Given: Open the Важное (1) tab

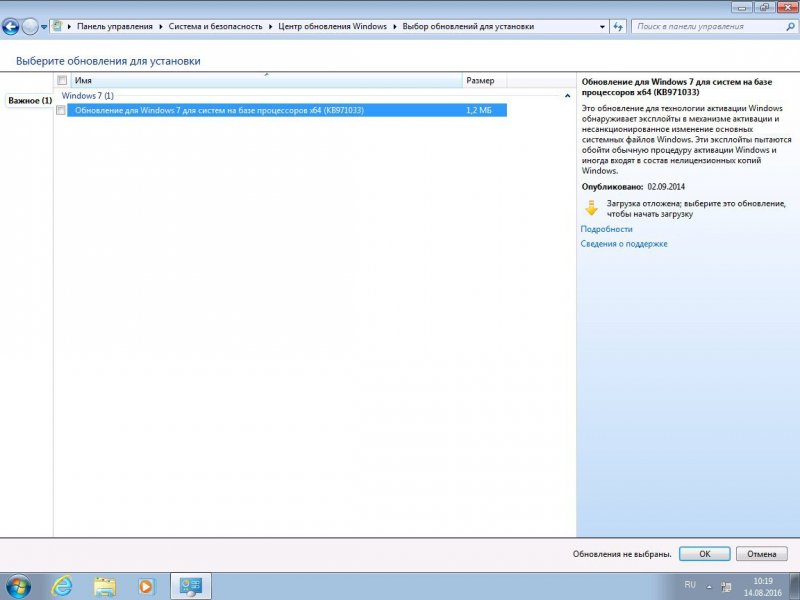Looking at the screenshot, I should tap(30, 101).
